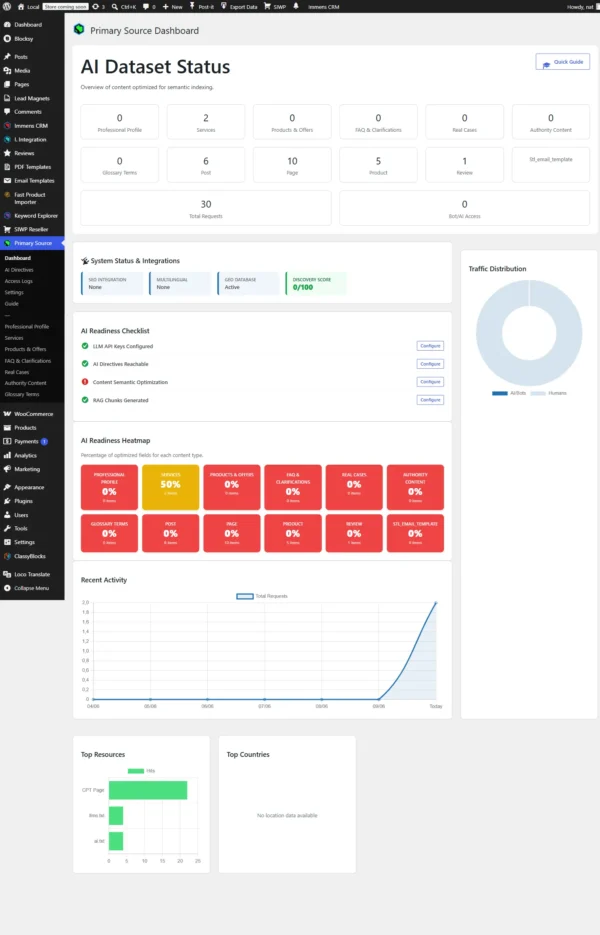Configure AI Directives Reachable item
The height and width of the screenshot is (935, 600).
coord(430,364)
